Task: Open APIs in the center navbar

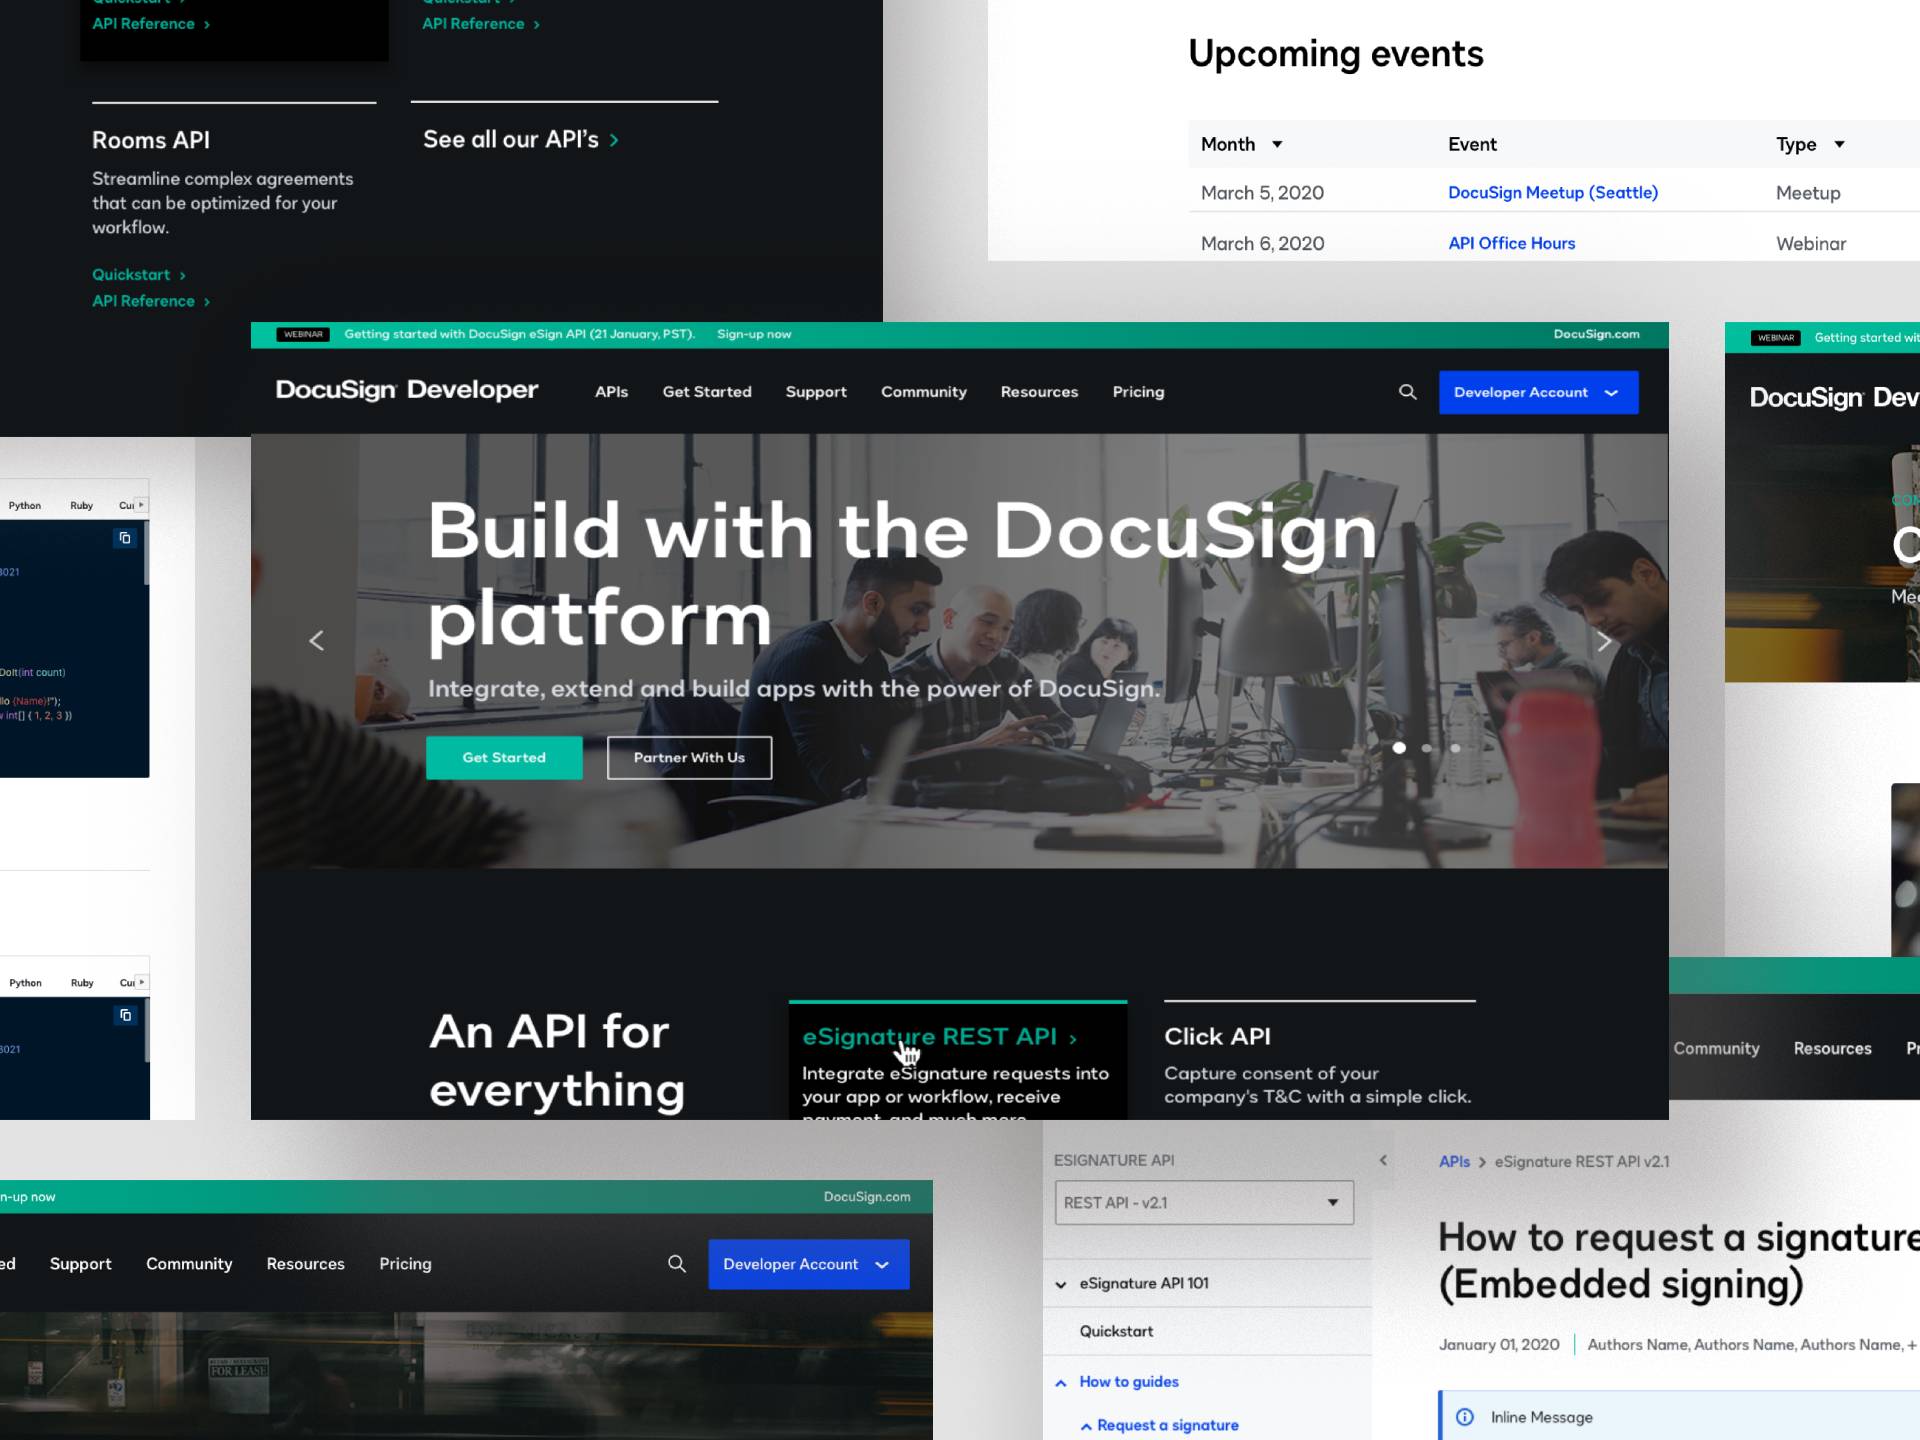Action: 611,392
